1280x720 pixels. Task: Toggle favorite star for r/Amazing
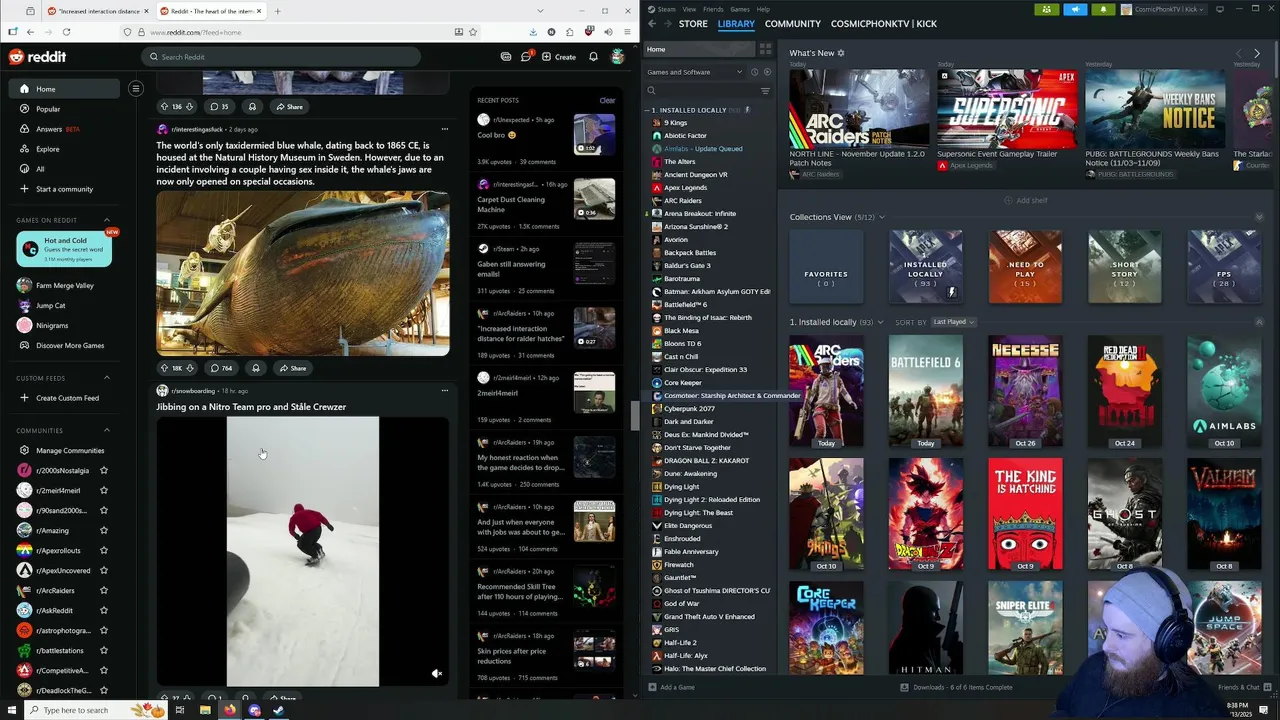104,530
